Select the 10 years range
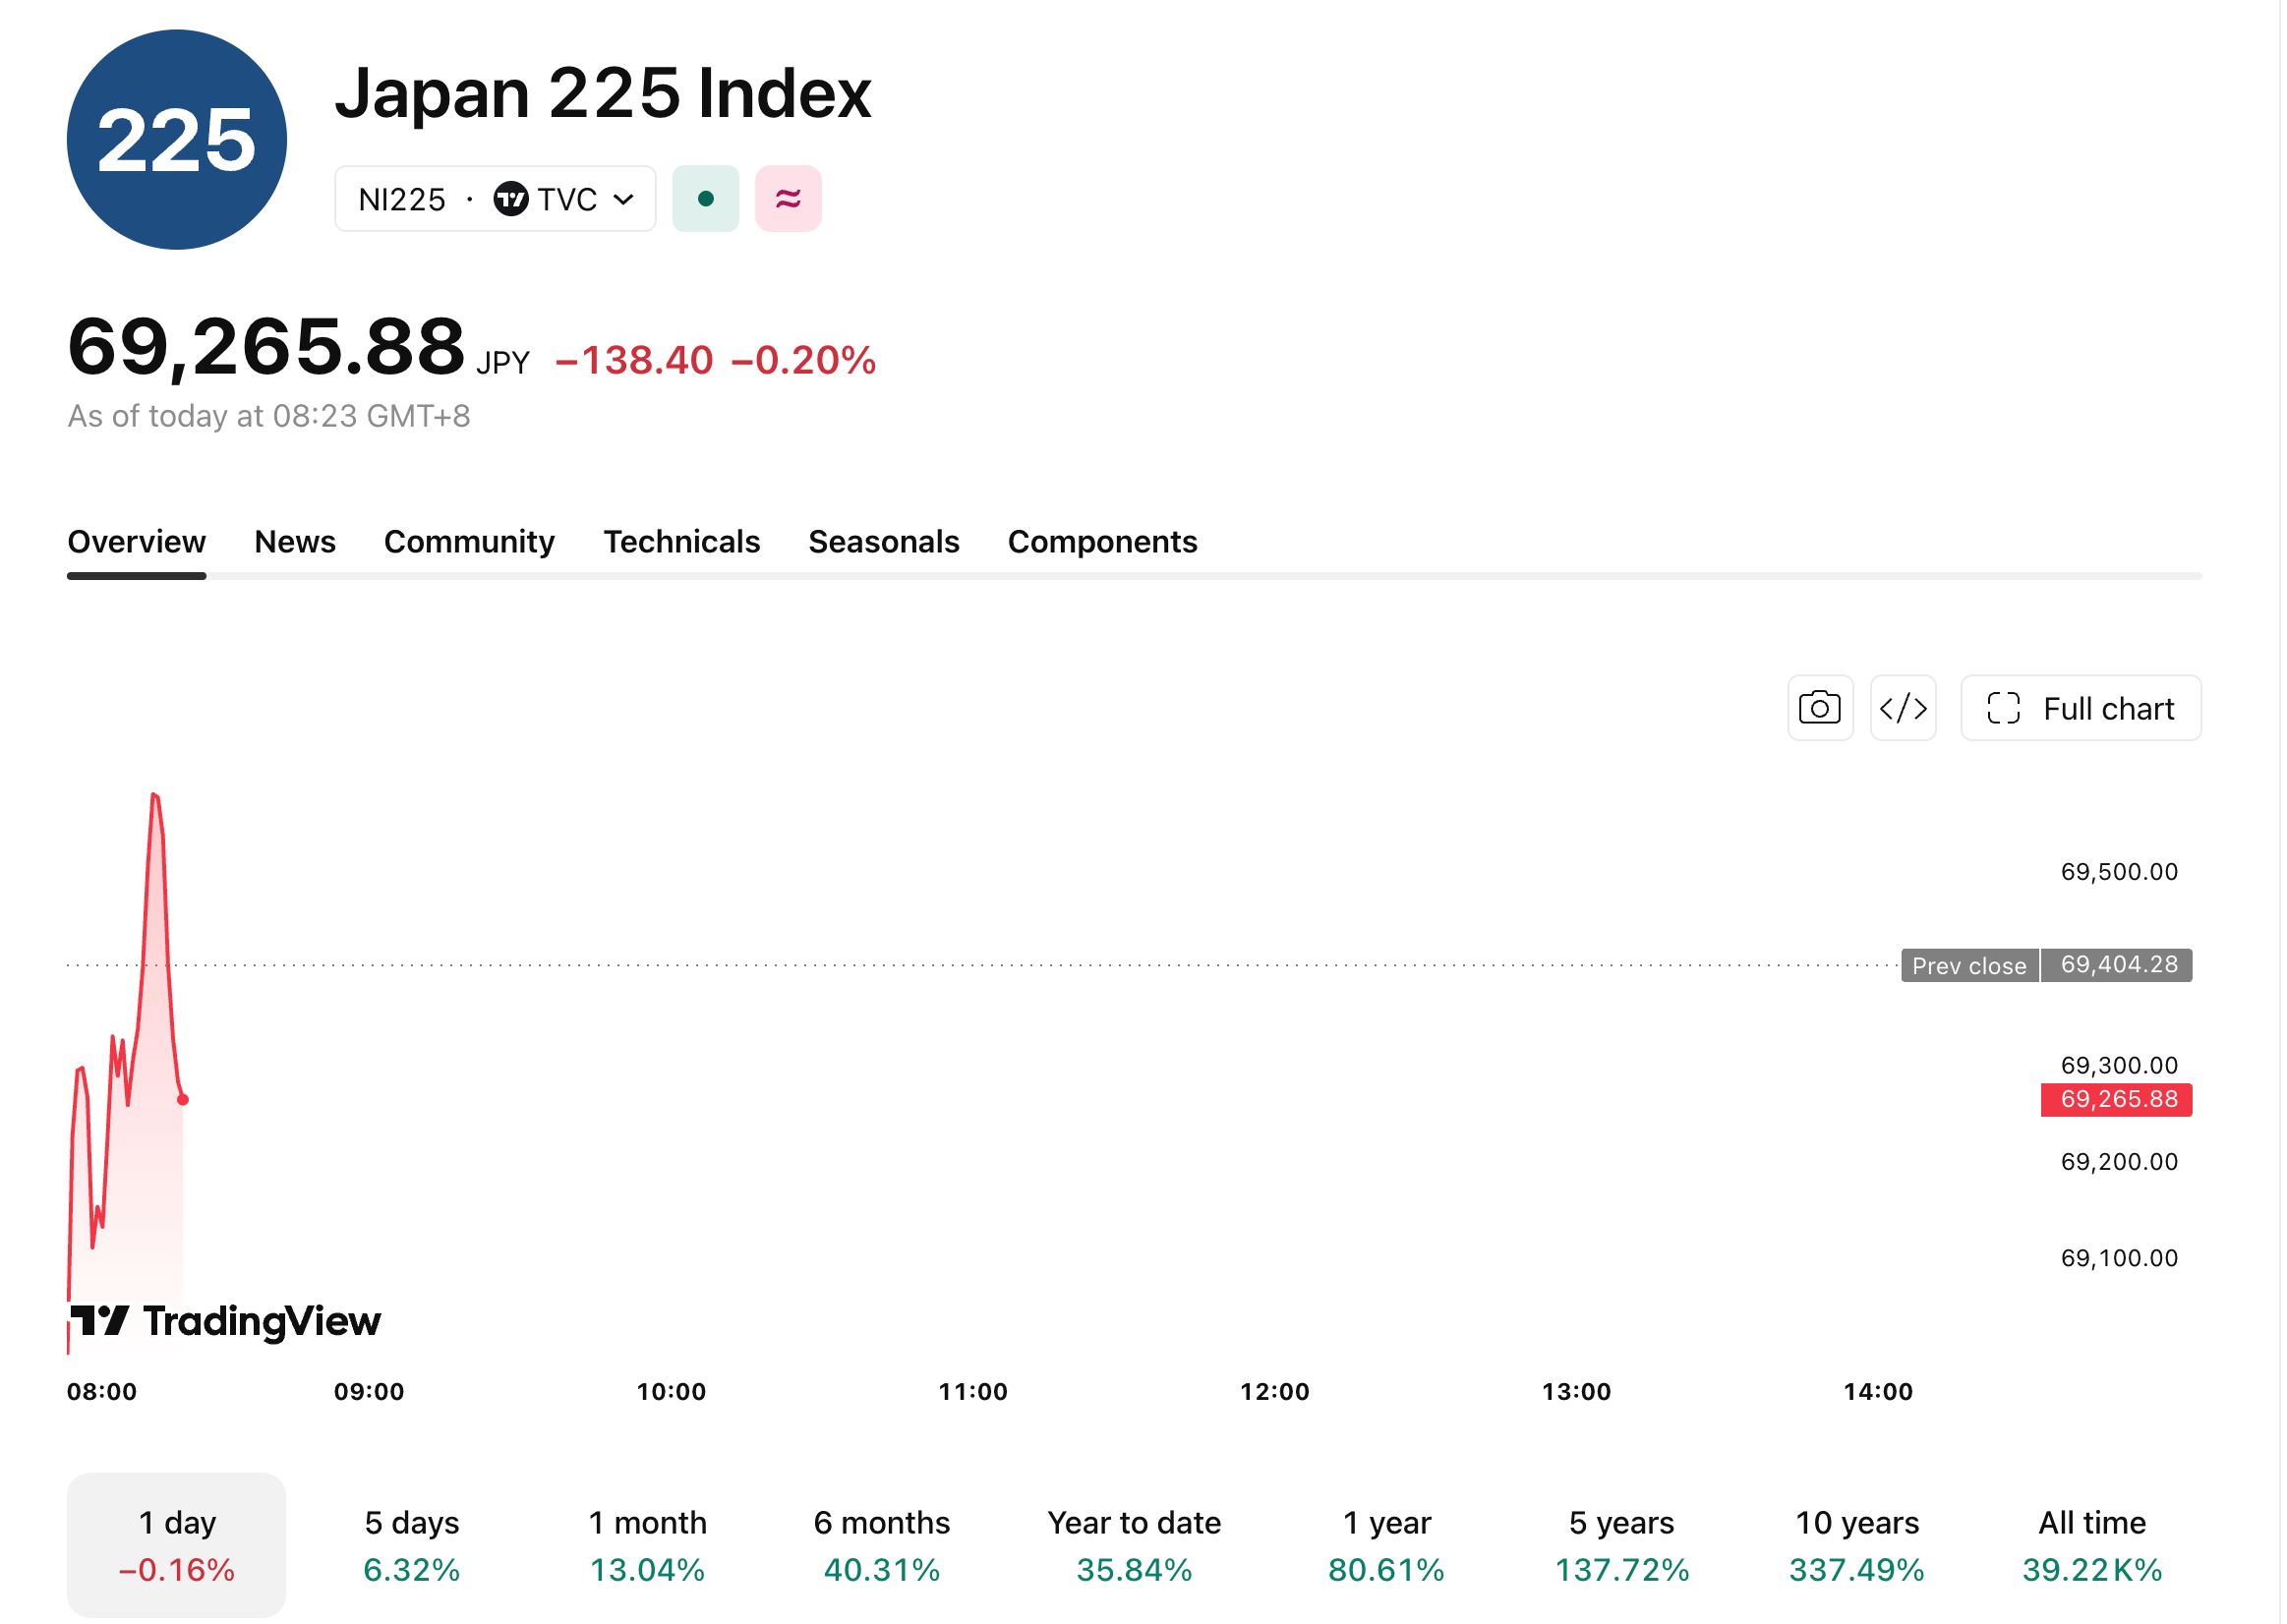The image size is (2287, 1624). click(x=1858, y=1546)
